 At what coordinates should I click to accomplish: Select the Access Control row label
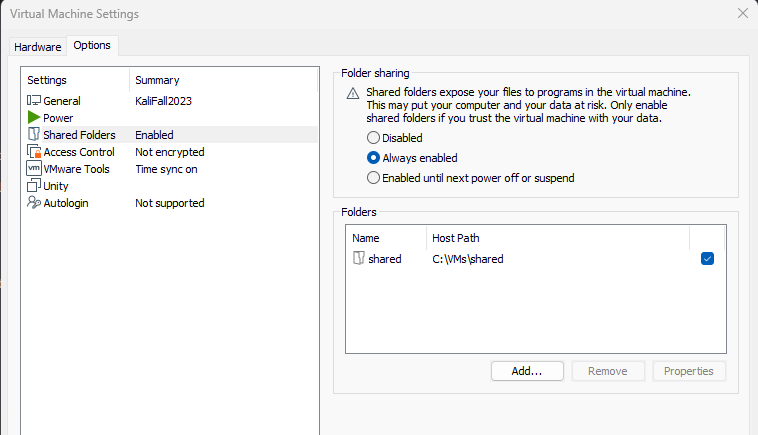coord(79,152)
